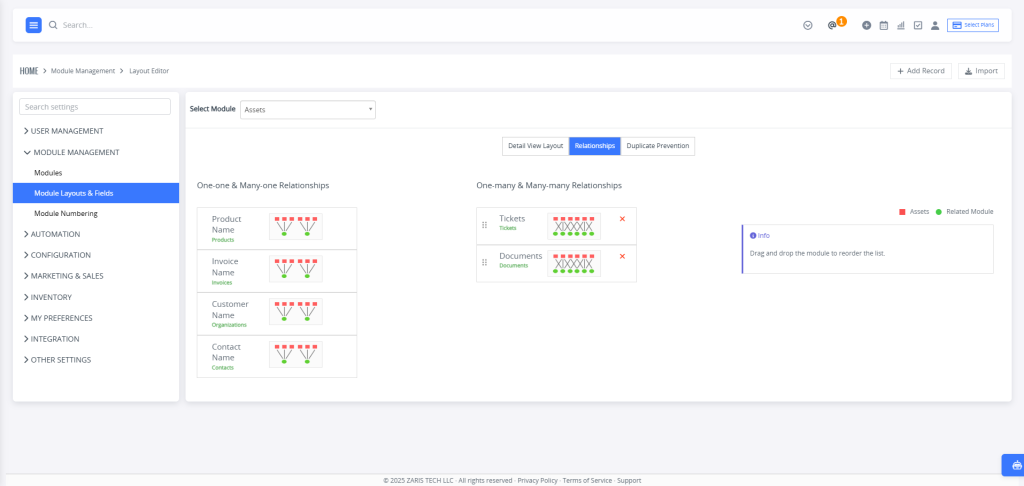Click the Search settings input field
The image size is (1024, 486).
point(95,106)
